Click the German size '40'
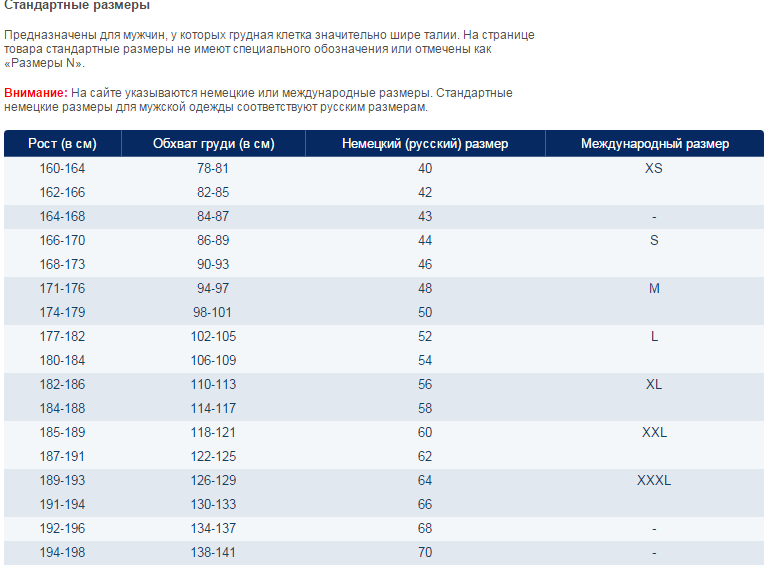The image size is (770, 567). click(x=425, y=168)
